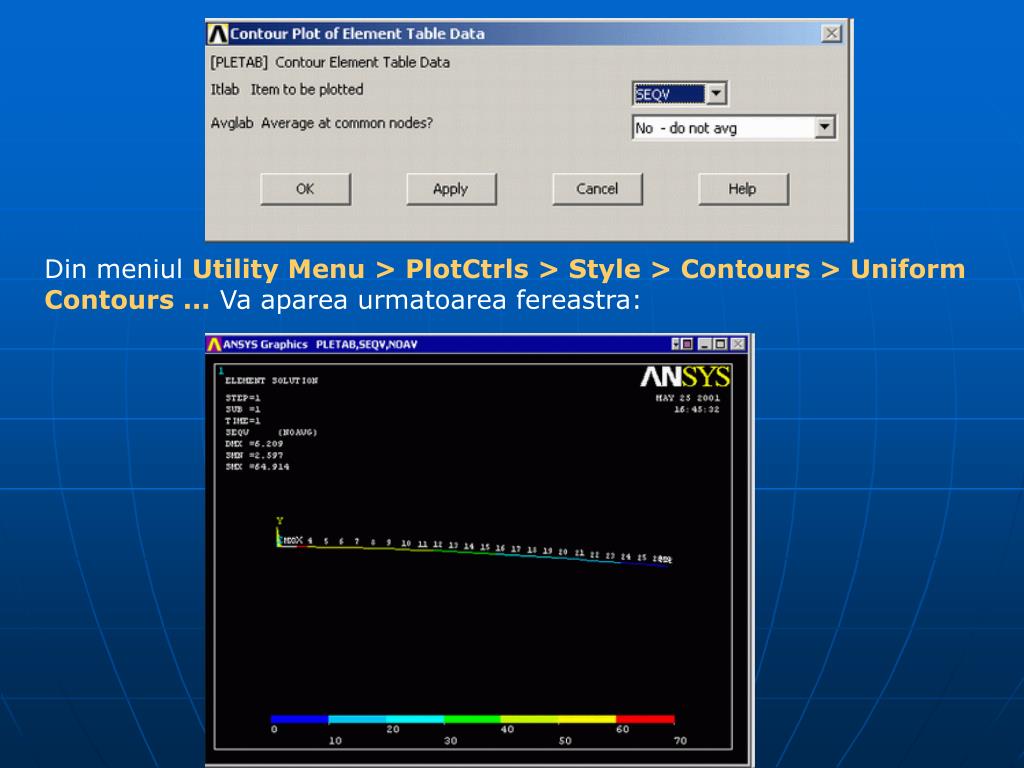This screenshot has width=1024, height=768.
Task: Close the Contour Plot of Element Table Data dialog
Action: tap(831, 33)
